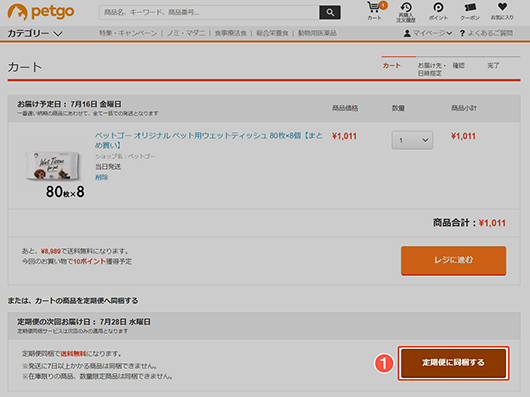Open 総合栄養食 menu link
The width and height of the screenshot is (530, 397).
click(x=272, y=33)
